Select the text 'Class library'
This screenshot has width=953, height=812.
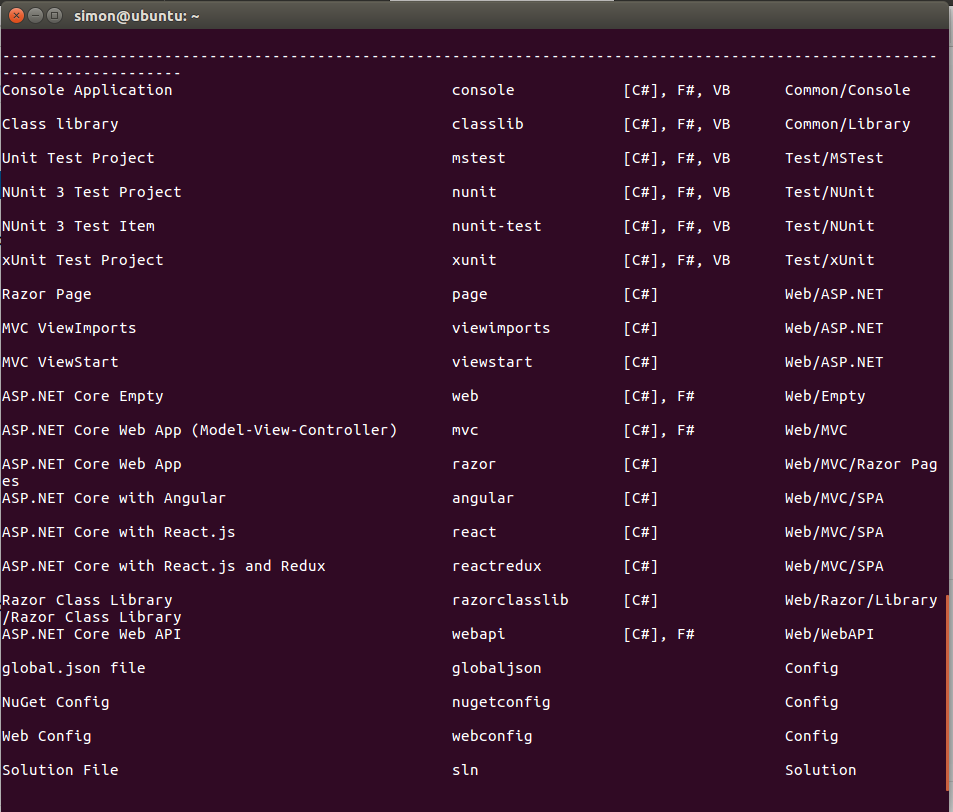[60, 125]
